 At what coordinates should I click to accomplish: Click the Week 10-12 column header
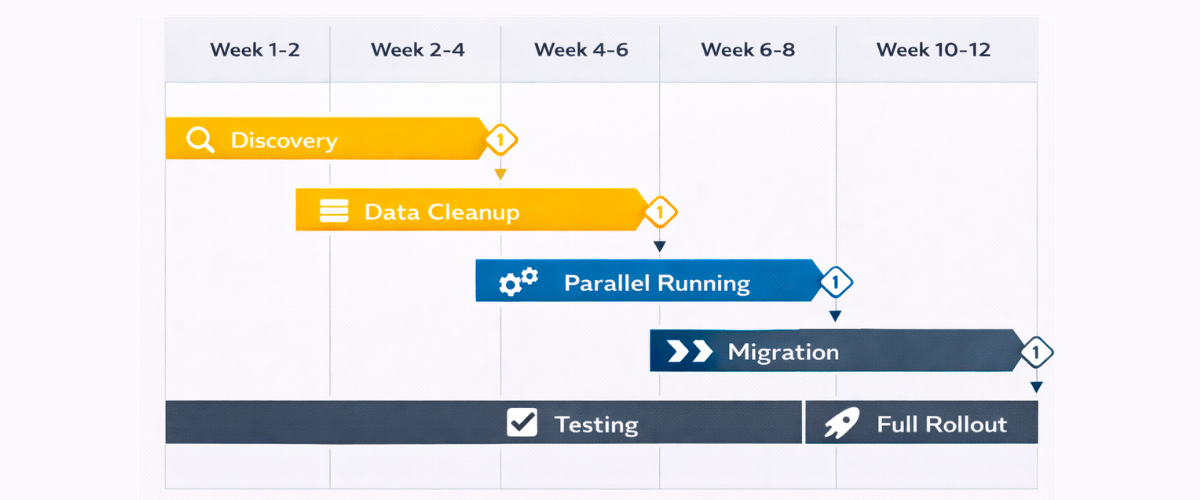pos(933,50)
